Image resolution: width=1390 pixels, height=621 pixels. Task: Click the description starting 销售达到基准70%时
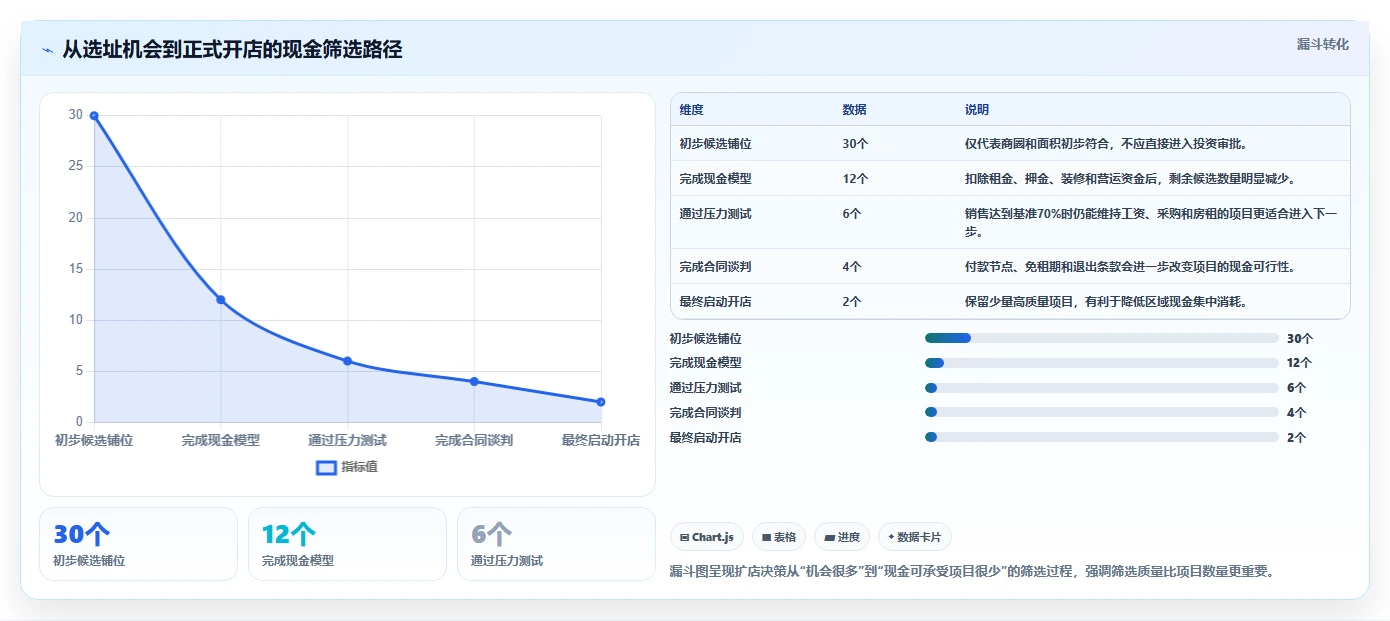(1151, 222)
